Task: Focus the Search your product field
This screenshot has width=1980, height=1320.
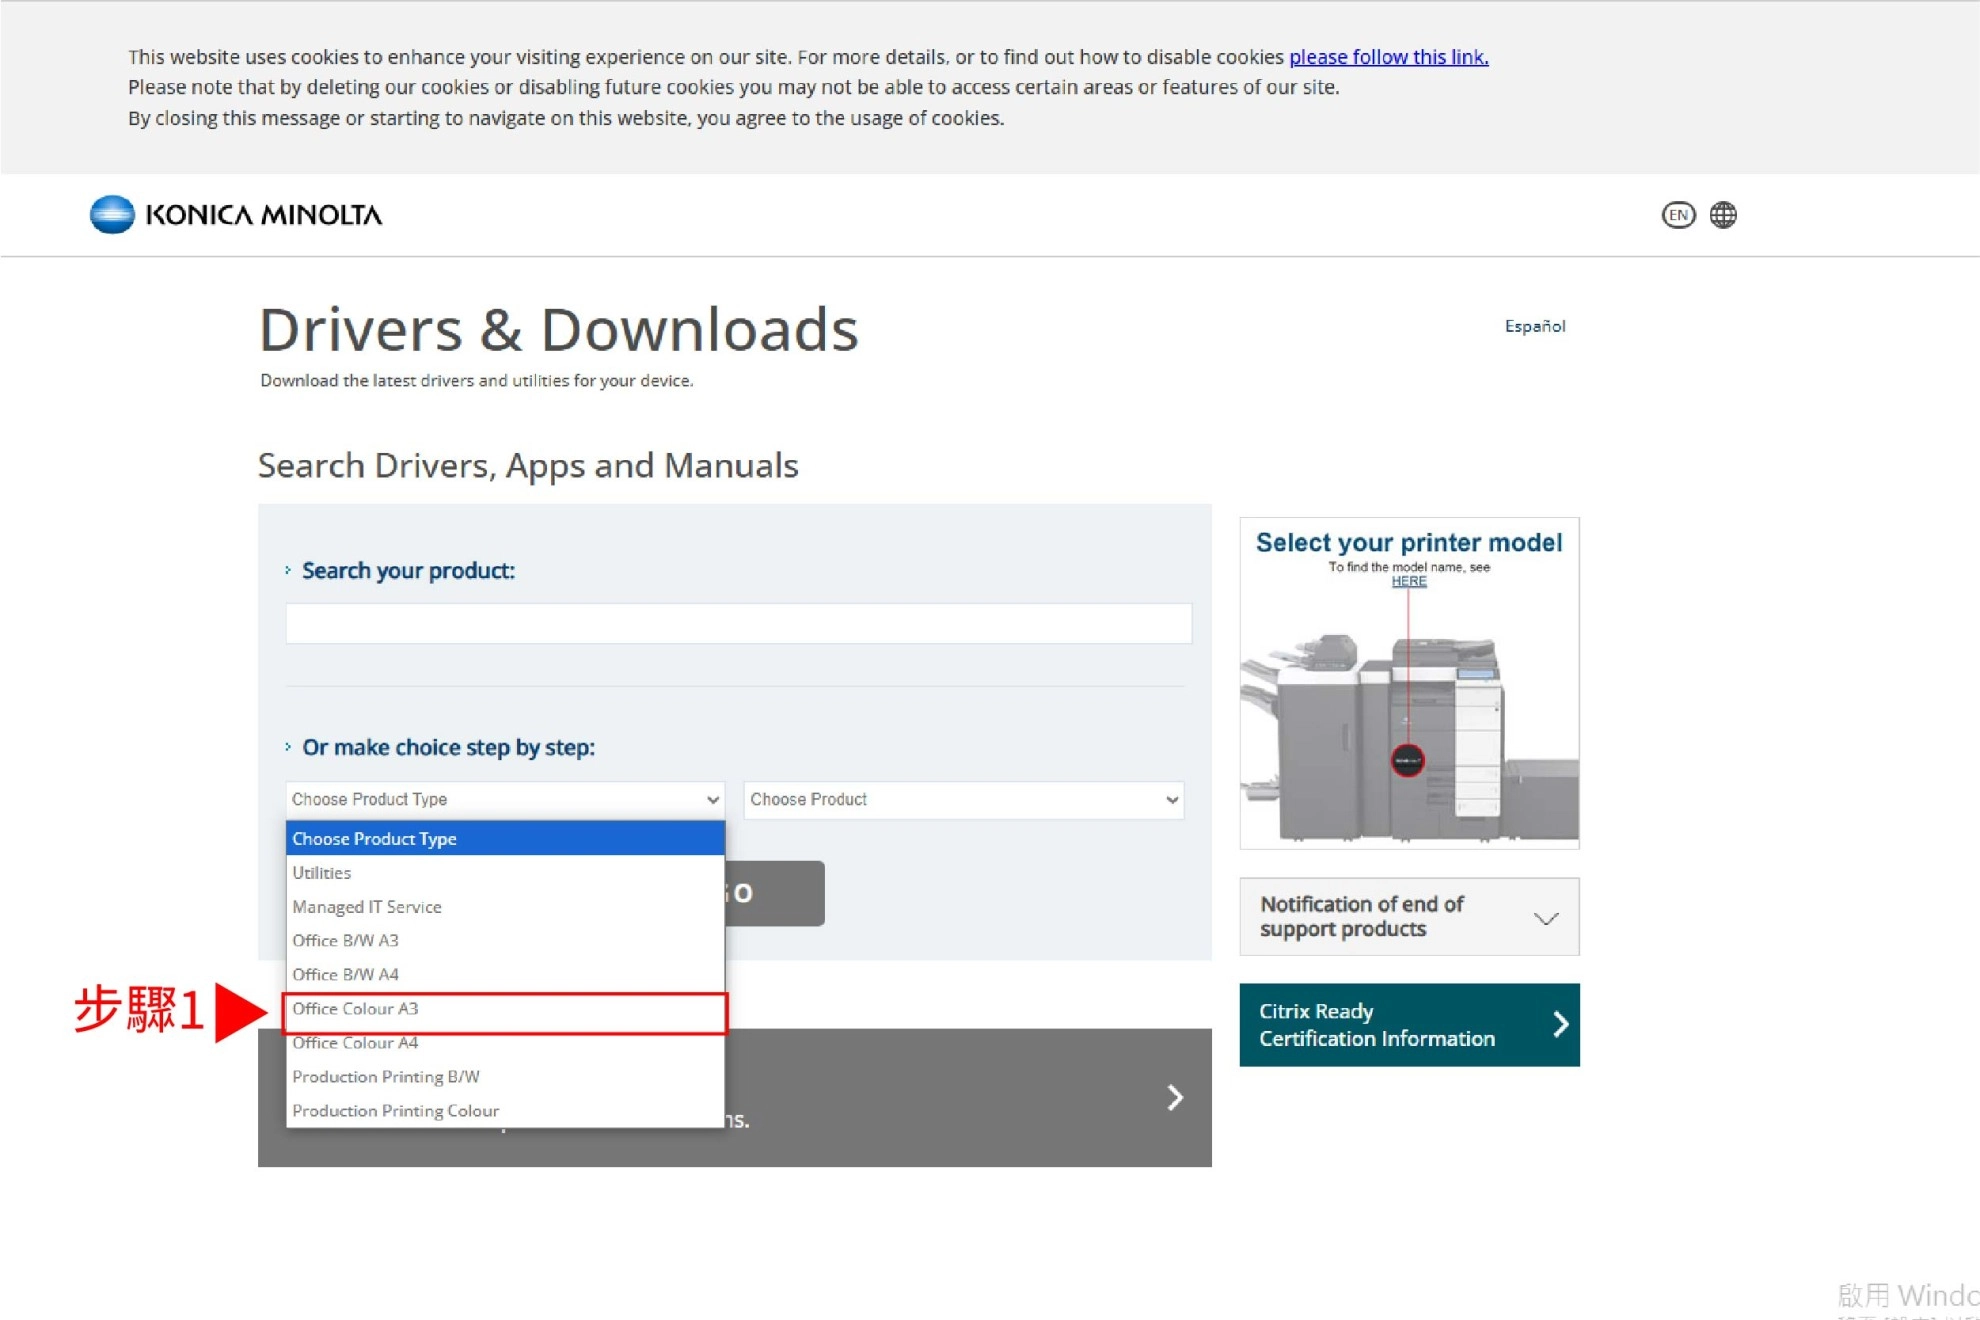Action: (738, 623)
